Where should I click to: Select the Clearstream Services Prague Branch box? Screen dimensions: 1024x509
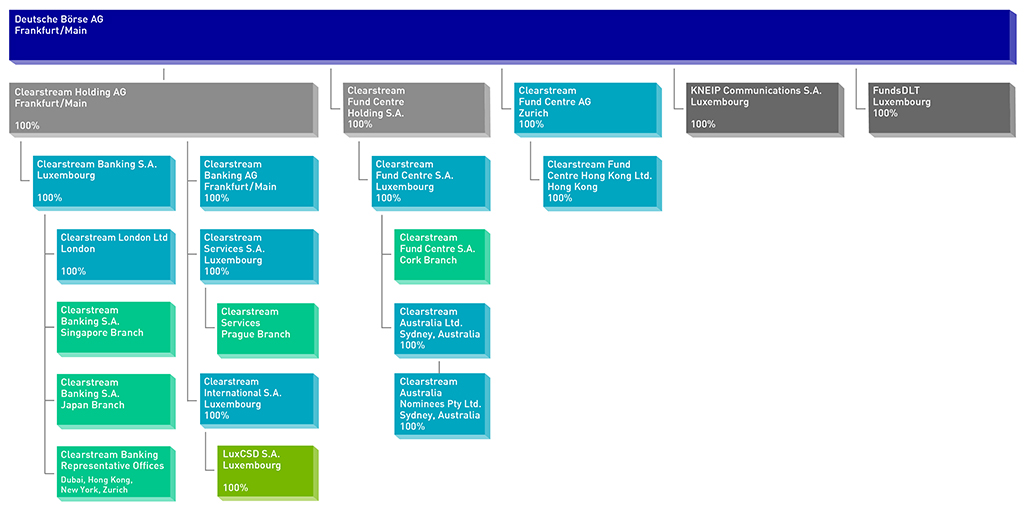pos(268,329)
